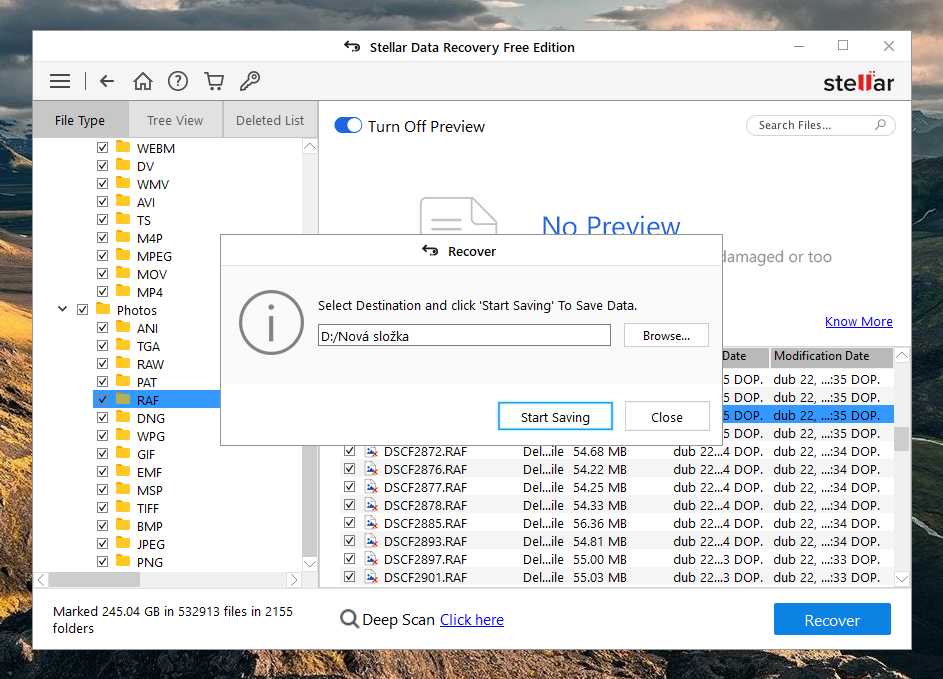Viewport: 943px width, 679px height.
Task: Click the file list vertical scrollbar thumb
Action: point(902,439)
